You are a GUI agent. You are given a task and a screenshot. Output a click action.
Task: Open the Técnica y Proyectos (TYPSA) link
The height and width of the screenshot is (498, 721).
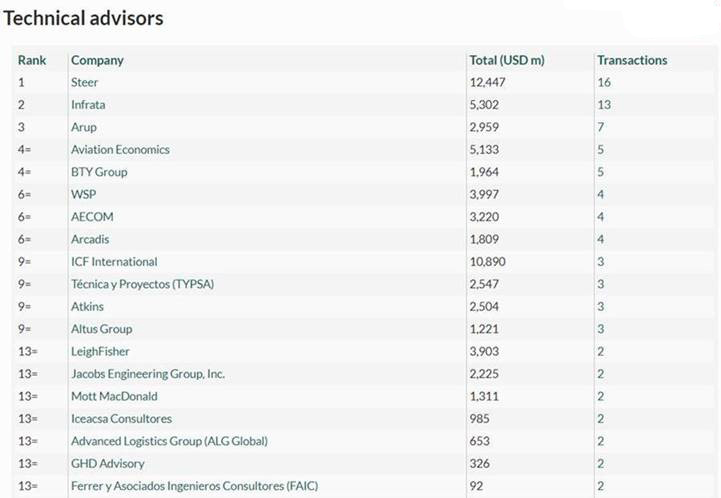click(x=143, y=284)
